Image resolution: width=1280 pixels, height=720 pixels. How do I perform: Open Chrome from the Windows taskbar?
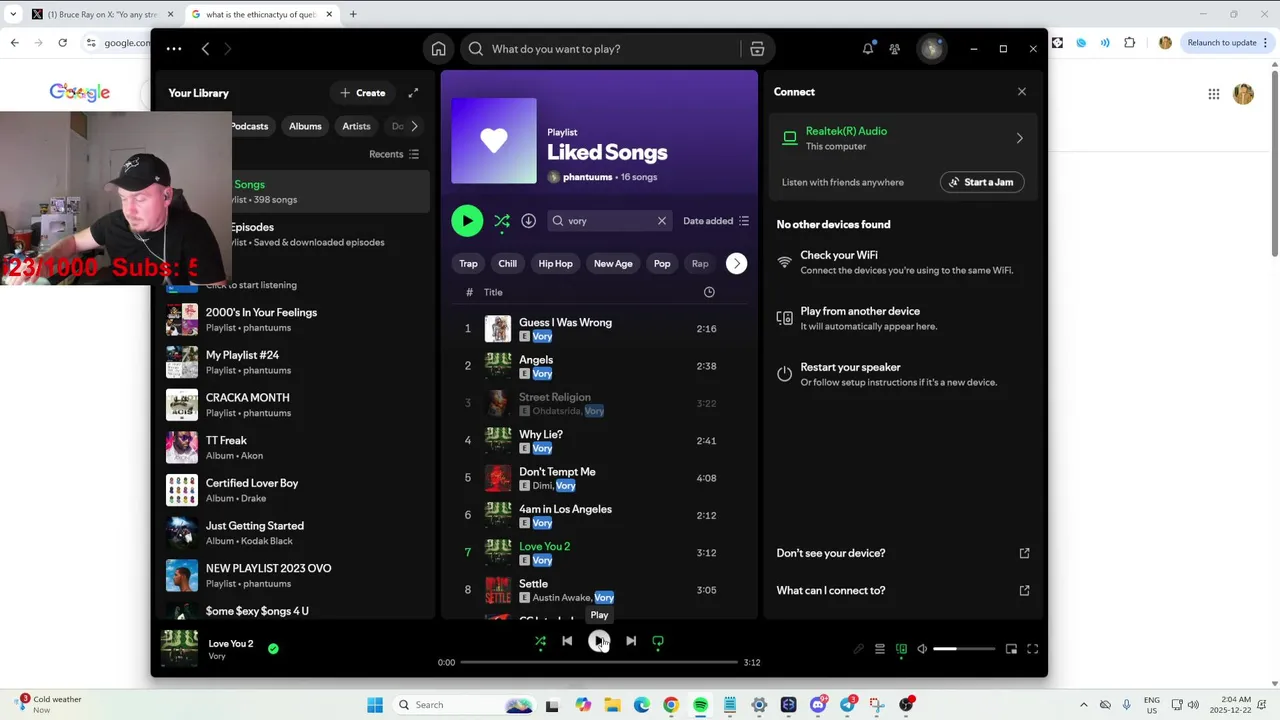(671, 705)
